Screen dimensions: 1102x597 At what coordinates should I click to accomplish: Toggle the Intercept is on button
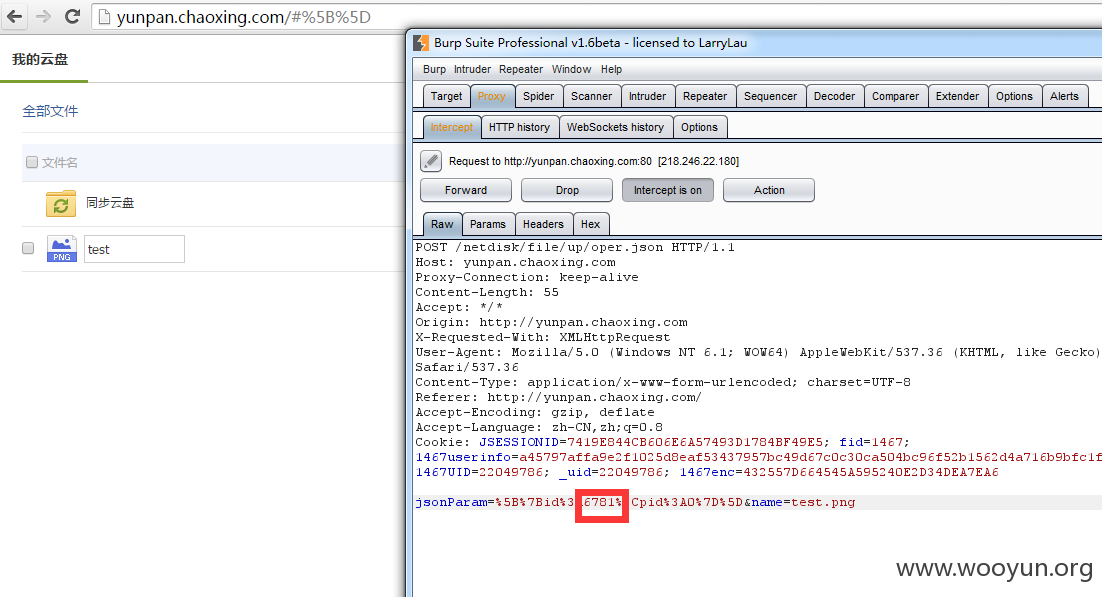coord(667,190)
